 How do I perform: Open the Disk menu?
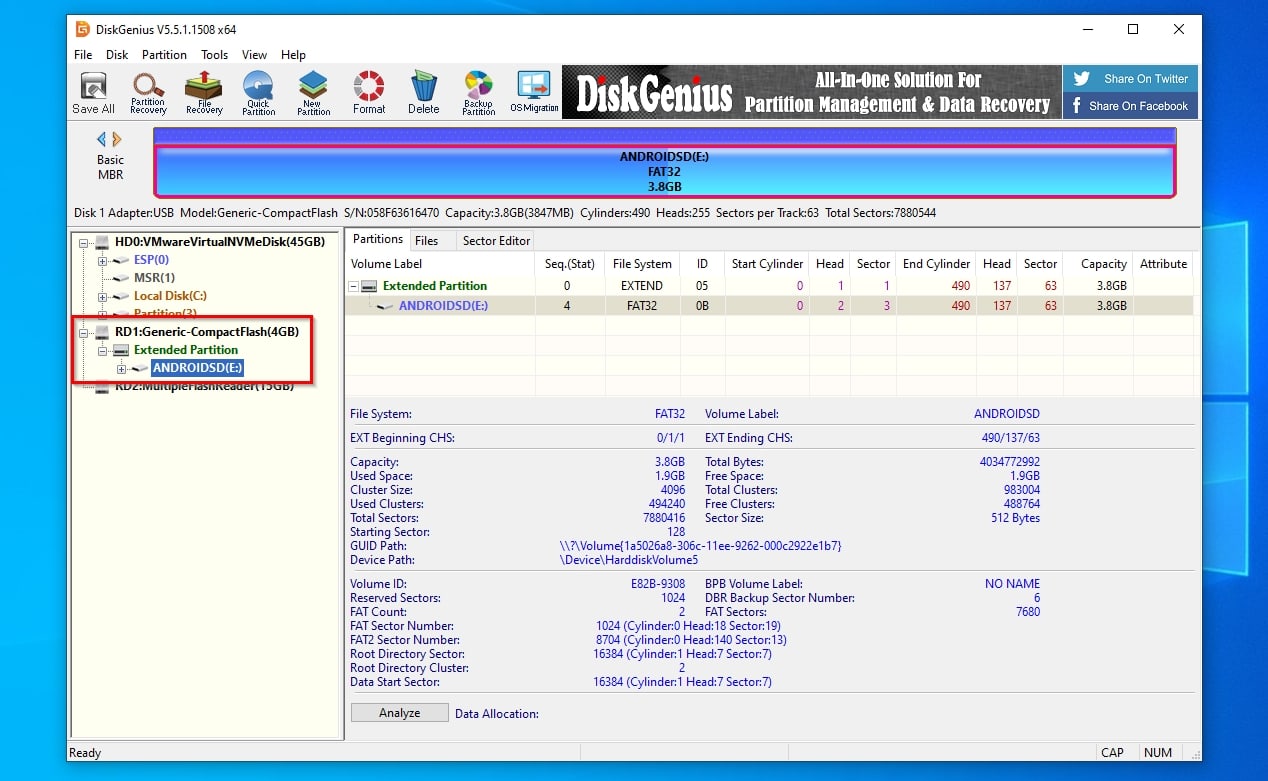coord(117,55)
